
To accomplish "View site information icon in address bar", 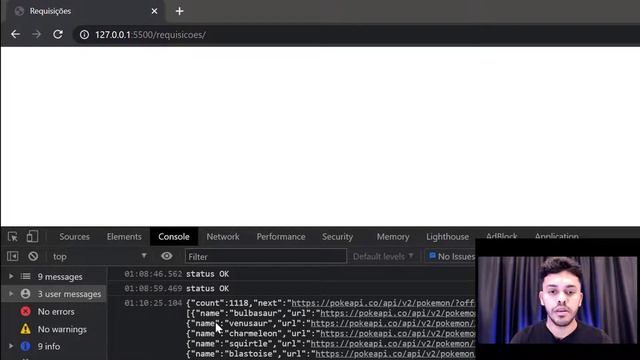I will click(84, 35).
